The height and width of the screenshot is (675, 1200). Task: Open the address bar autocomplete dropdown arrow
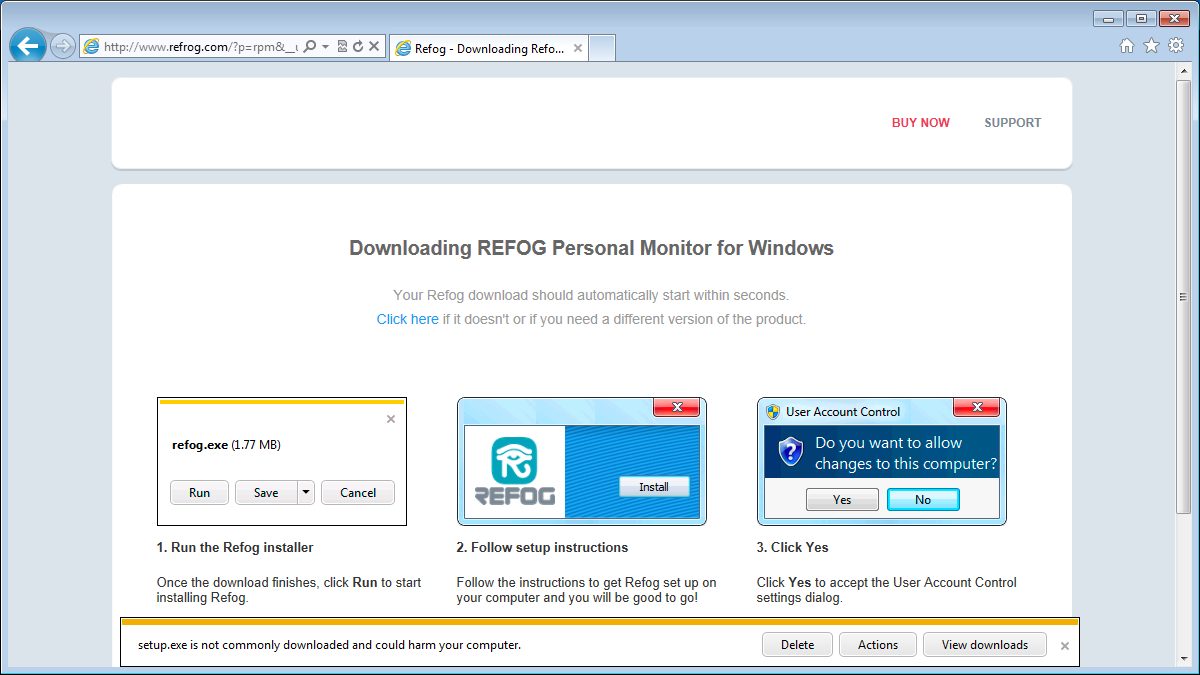pyautogui.click(x=326, y=46)
